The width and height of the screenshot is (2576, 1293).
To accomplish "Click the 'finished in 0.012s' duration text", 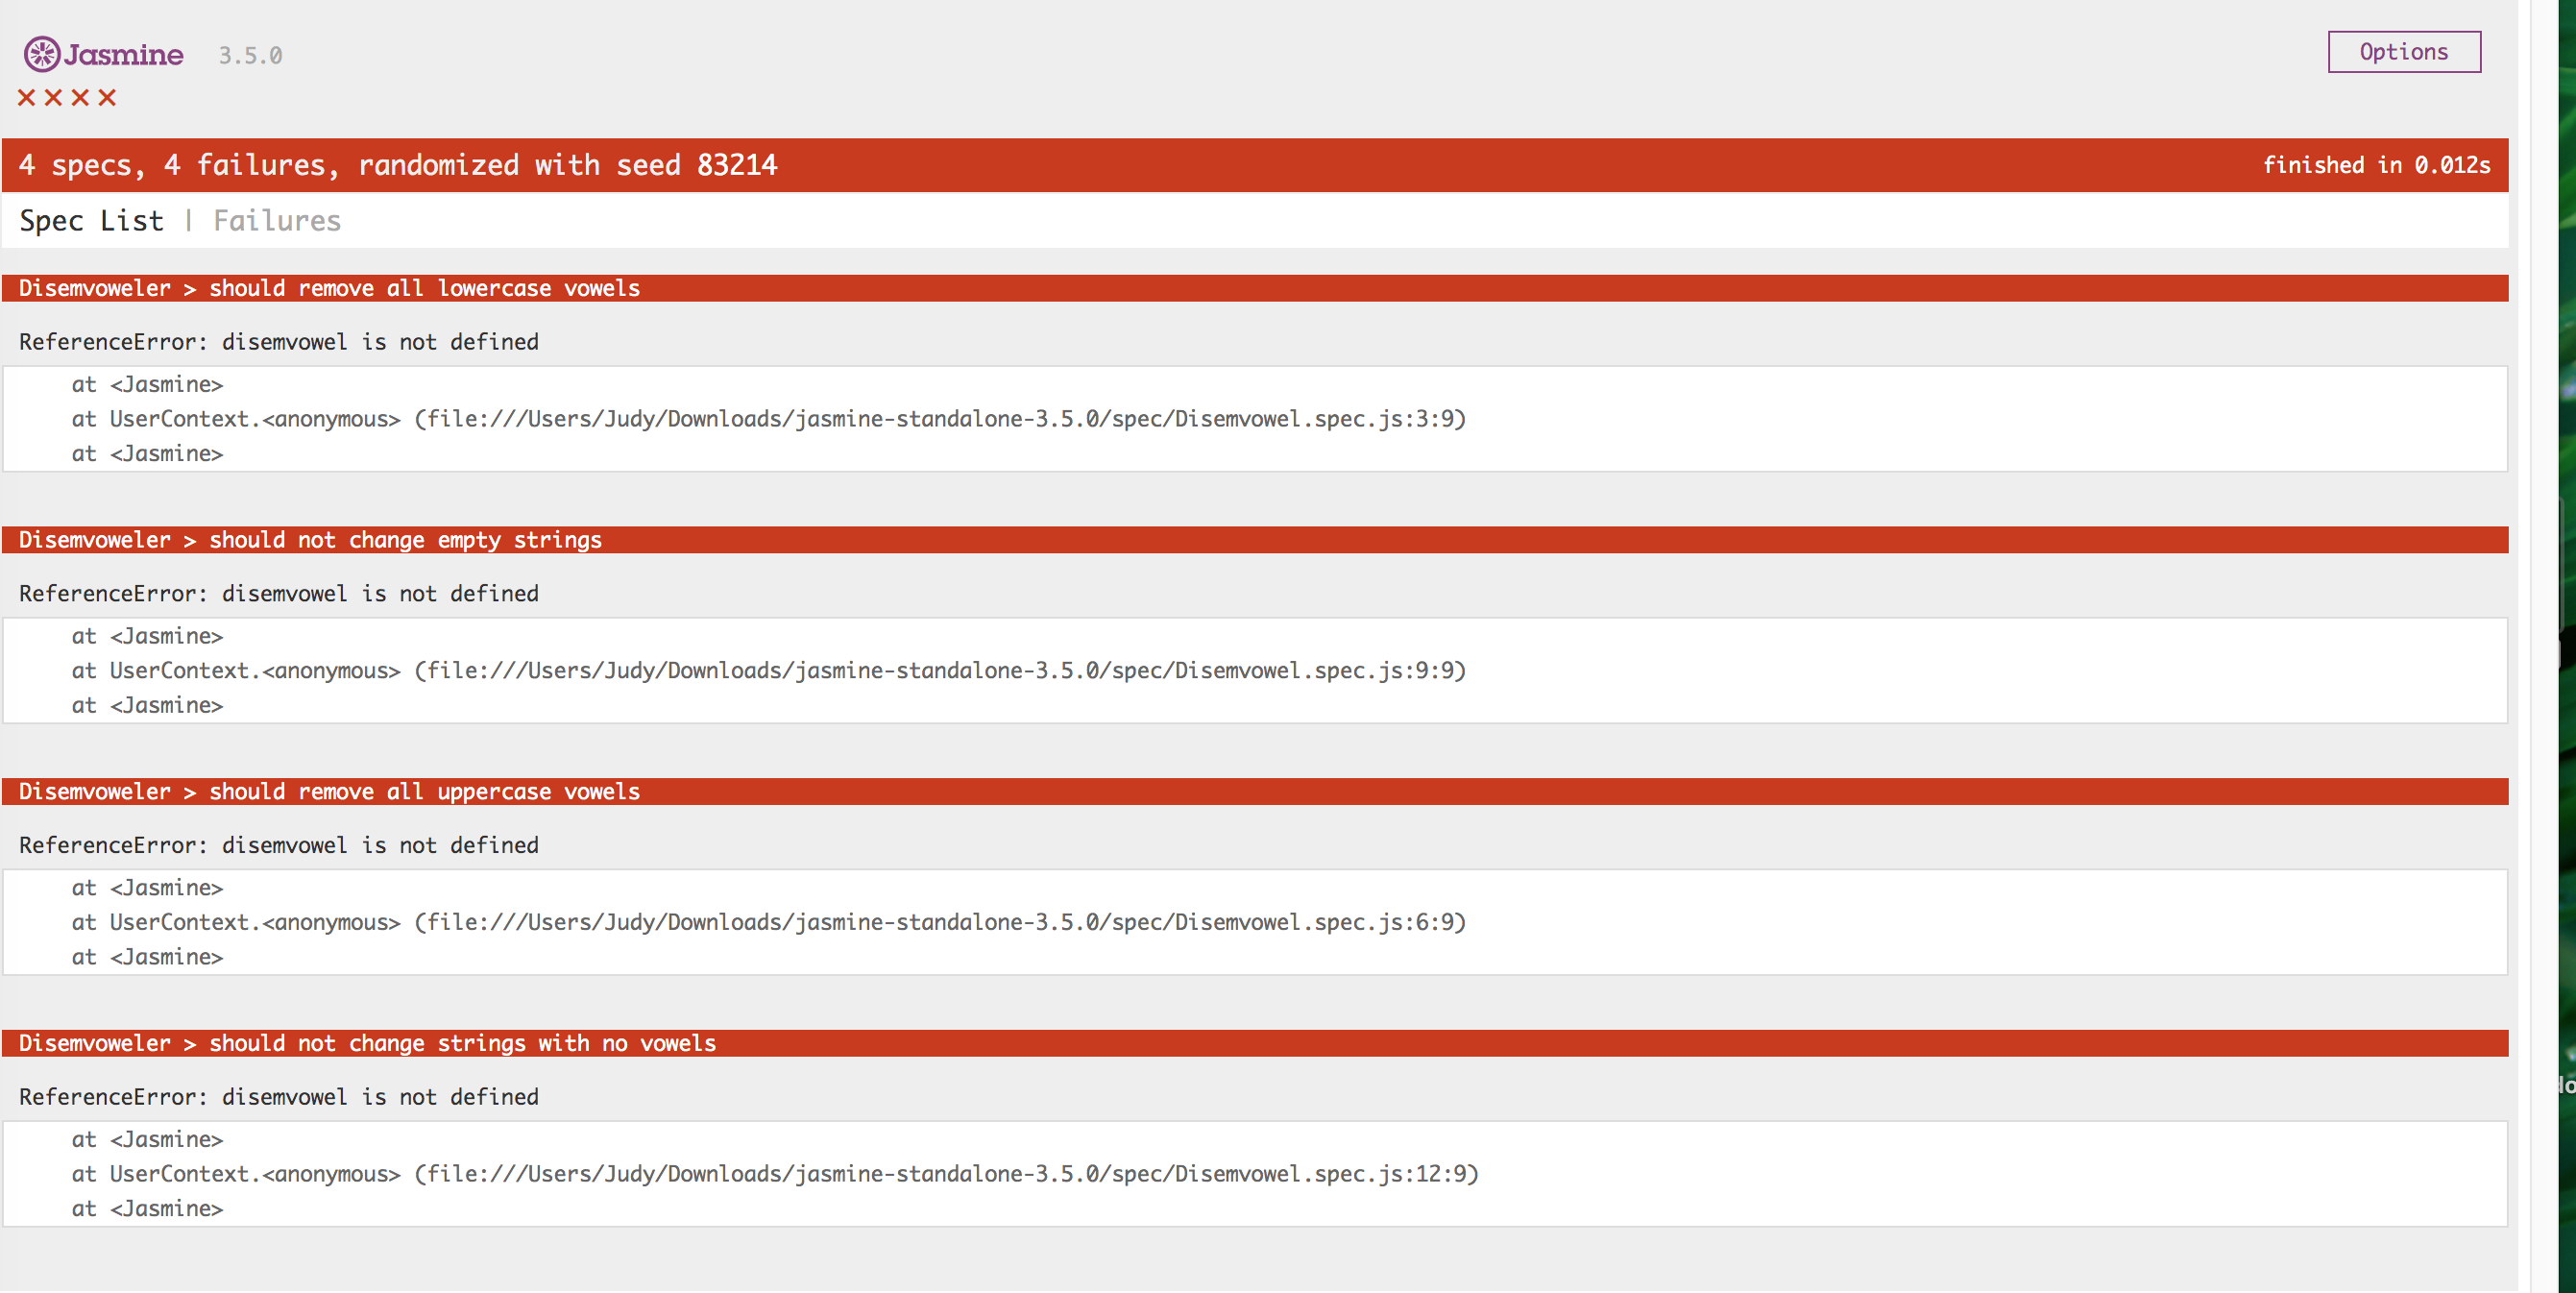I will (2376, 165).
